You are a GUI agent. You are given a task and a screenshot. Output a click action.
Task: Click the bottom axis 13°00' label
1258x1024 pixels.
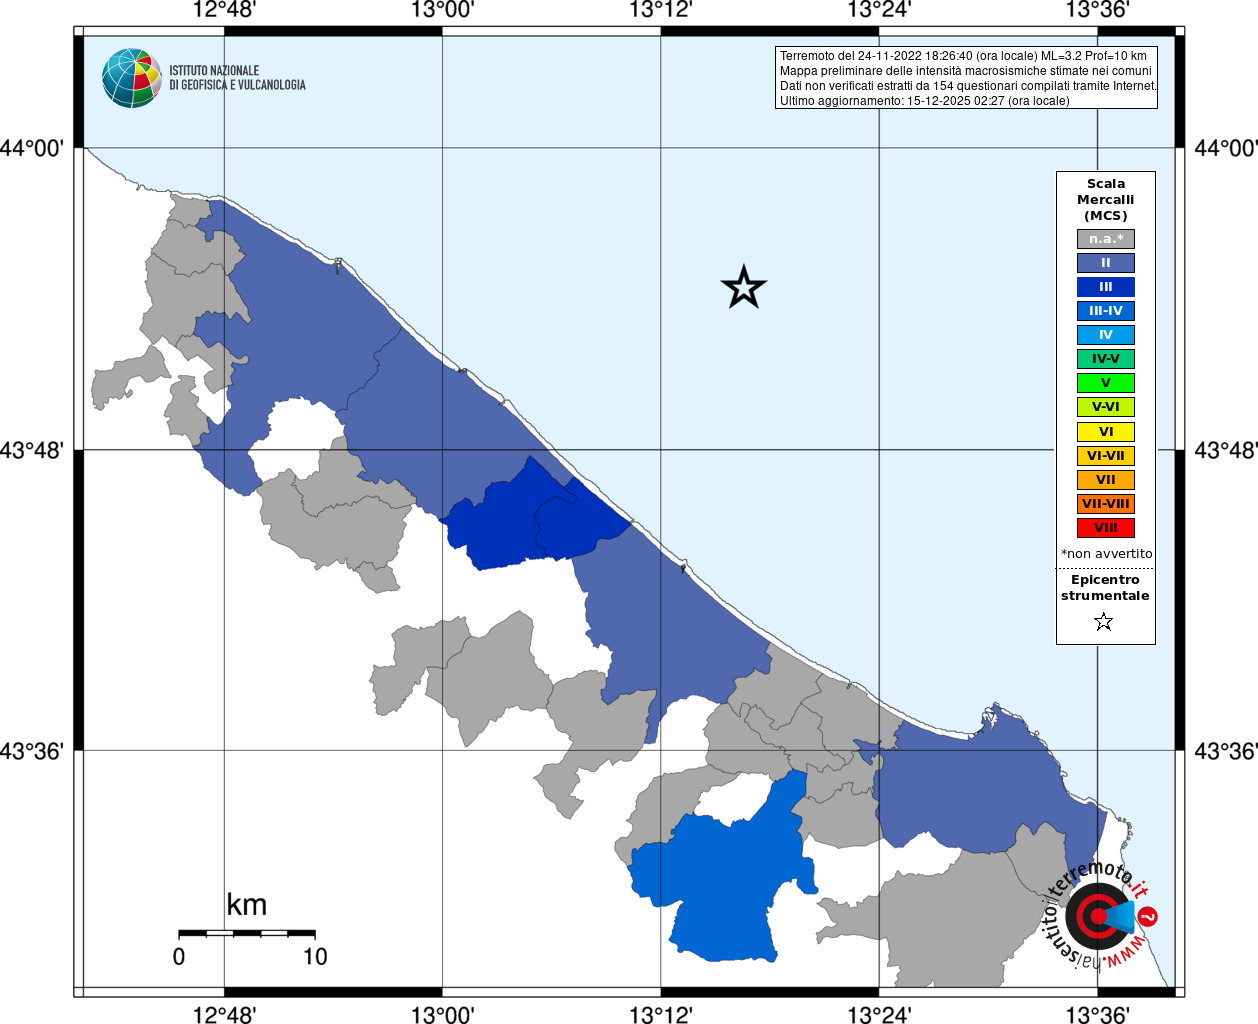click(x=442, y=1014)
